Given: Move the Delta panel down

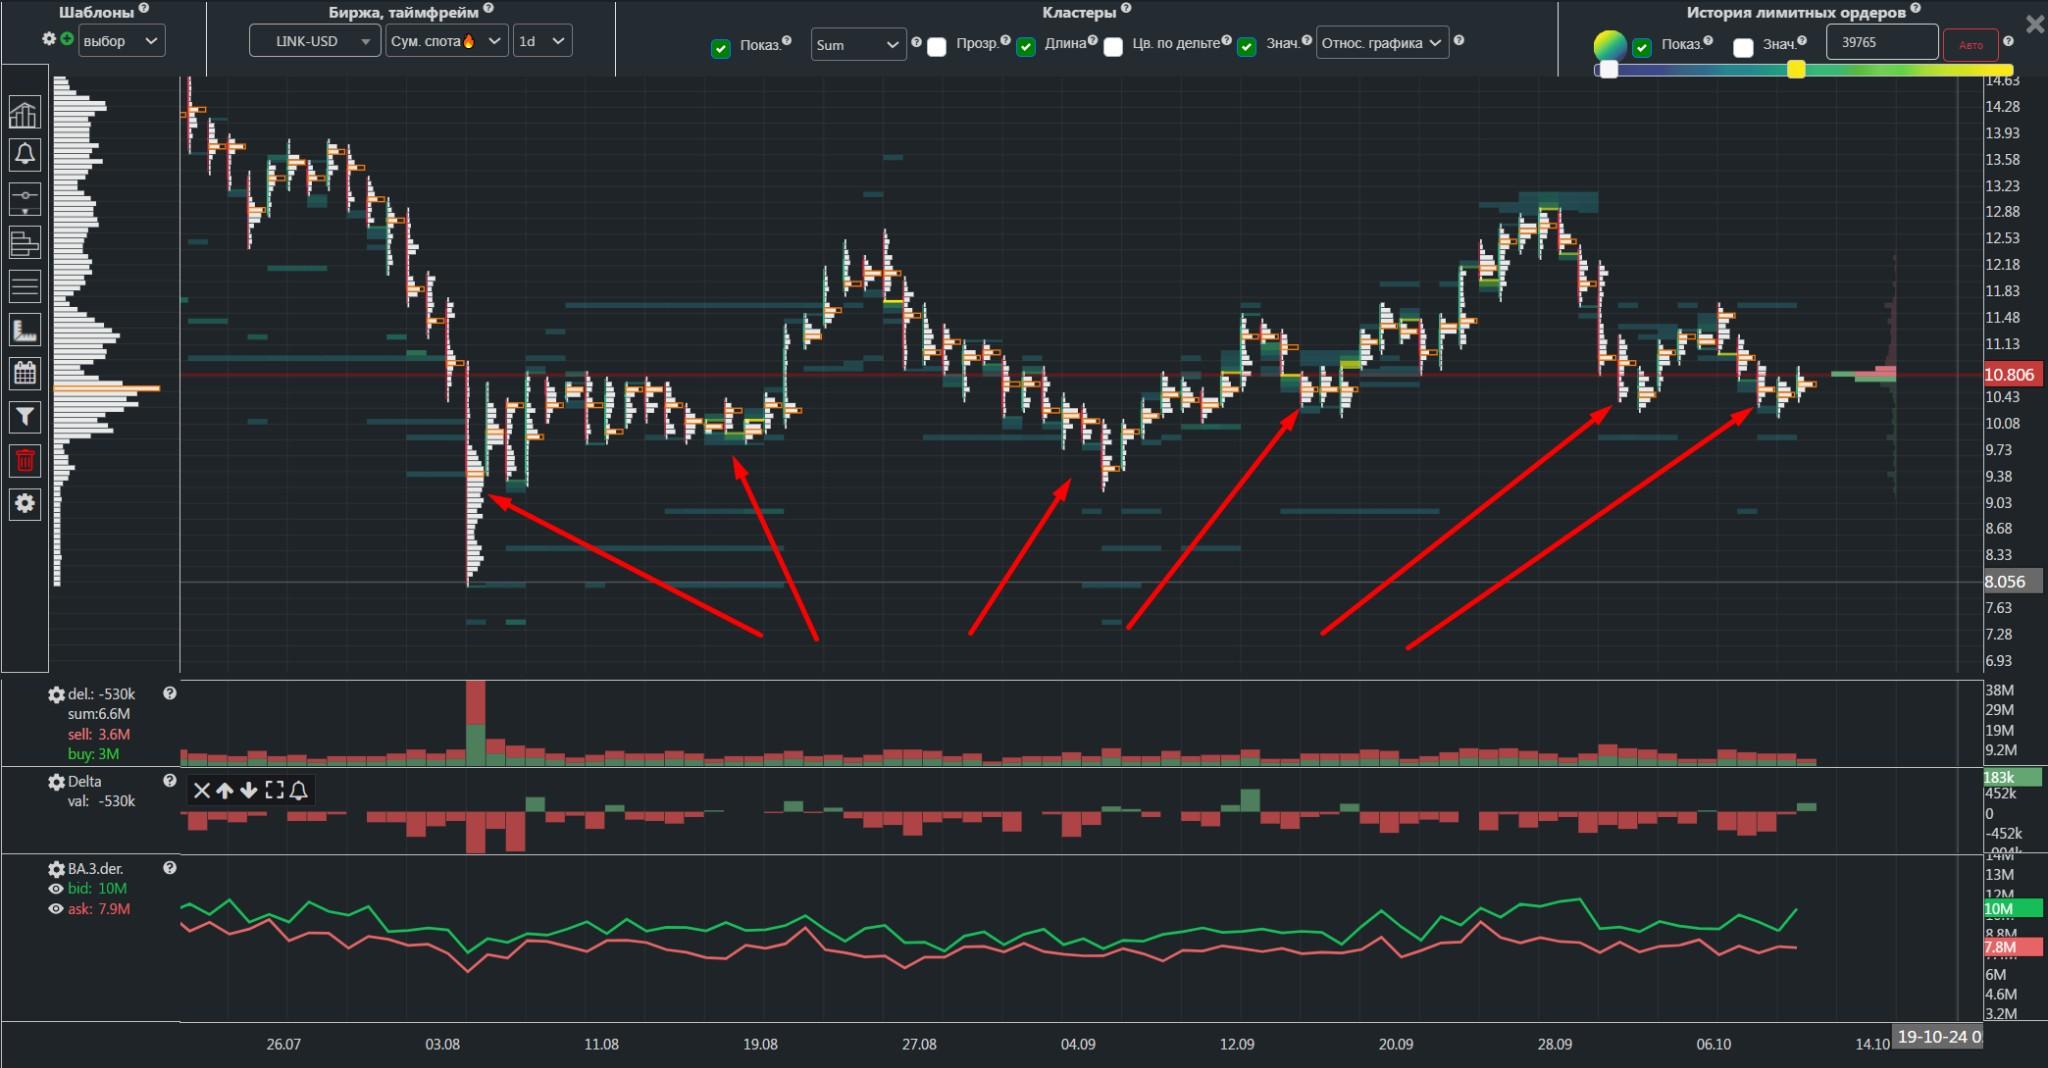Looking at the screenshot, I should (249, 791).
